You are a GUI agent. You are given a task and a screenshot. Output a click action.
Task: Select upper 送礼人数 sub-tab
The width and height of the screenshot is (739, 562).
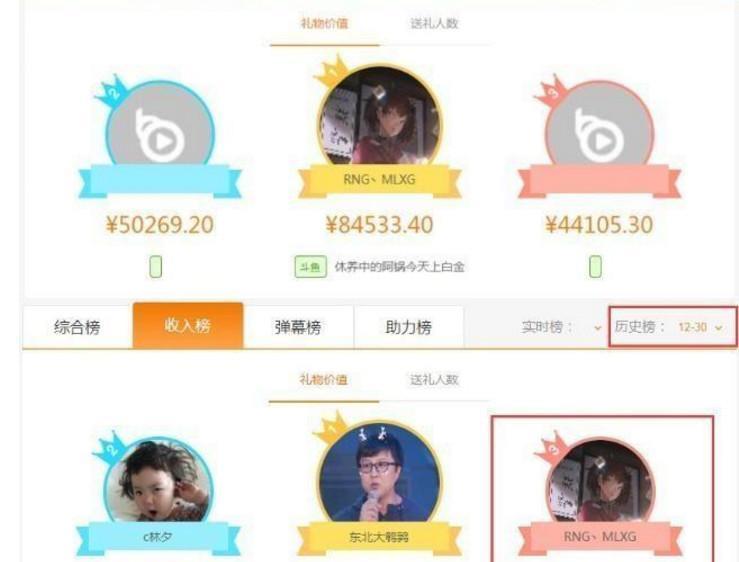pyautogui.click(x=434, y=23)
